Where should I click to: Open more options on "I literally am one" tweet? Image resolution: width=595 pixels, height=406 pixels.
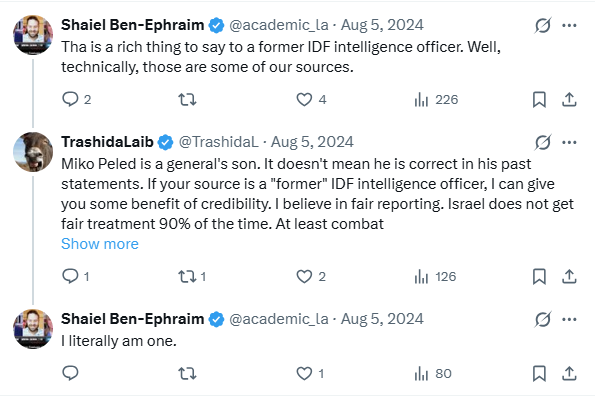pos(569,319)
